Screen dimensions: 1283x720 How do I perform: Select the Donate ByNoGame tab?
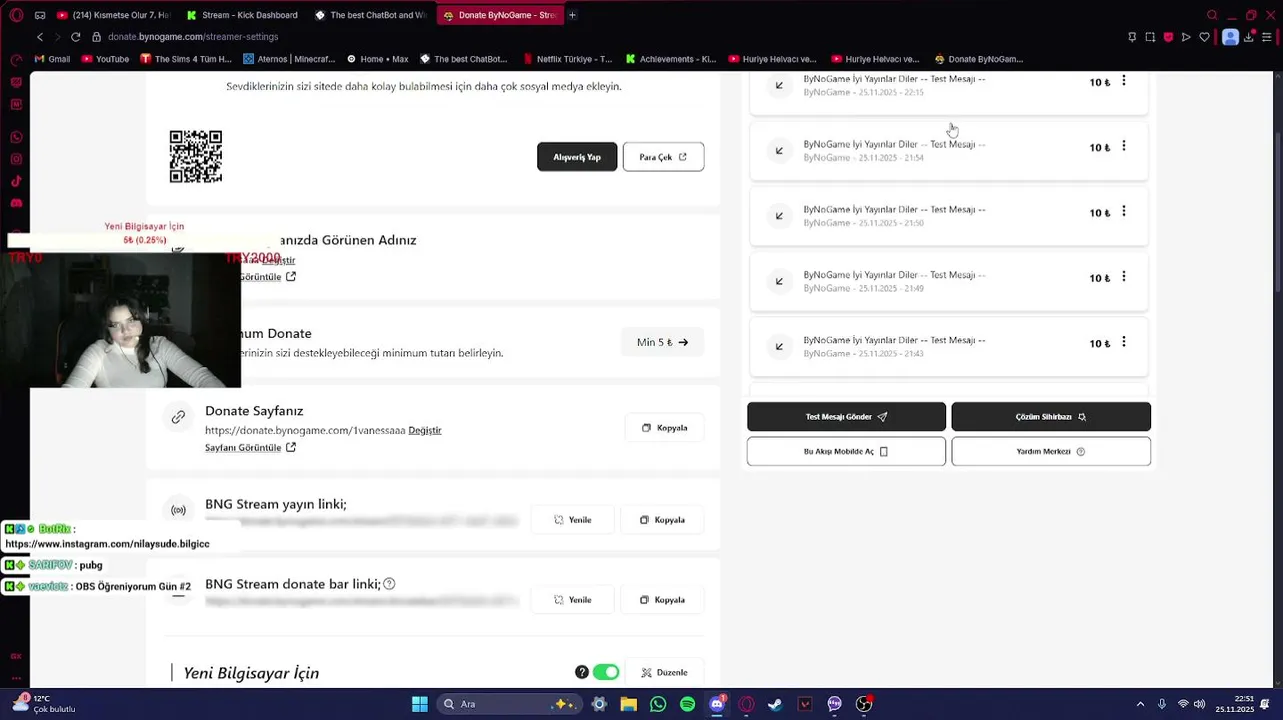[500, 15]
